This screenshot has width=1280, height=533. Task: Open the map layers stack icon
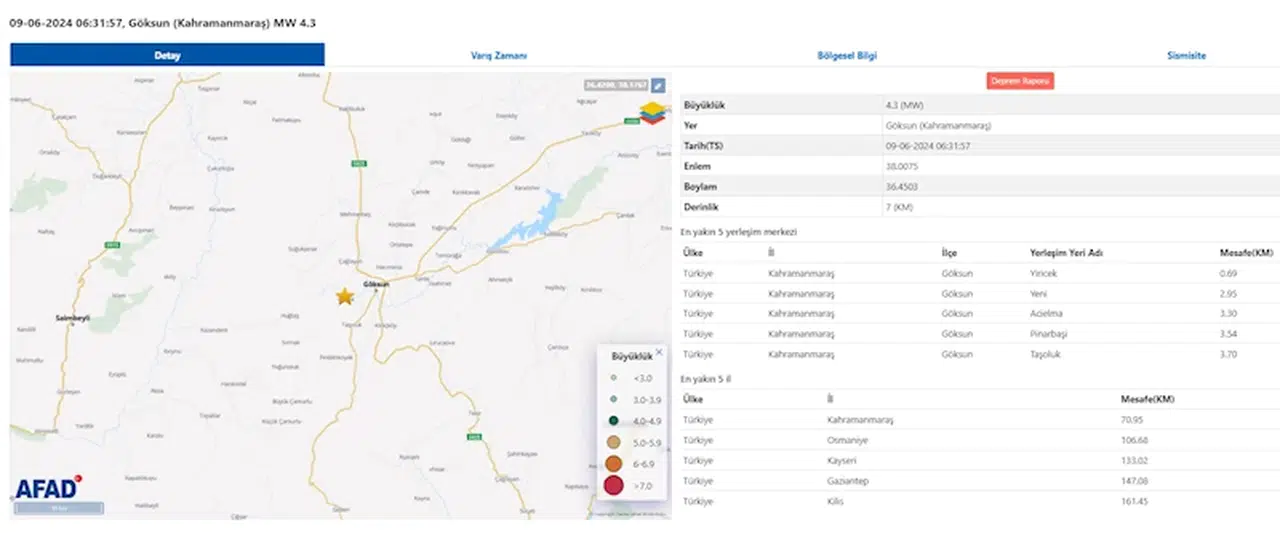655,113
